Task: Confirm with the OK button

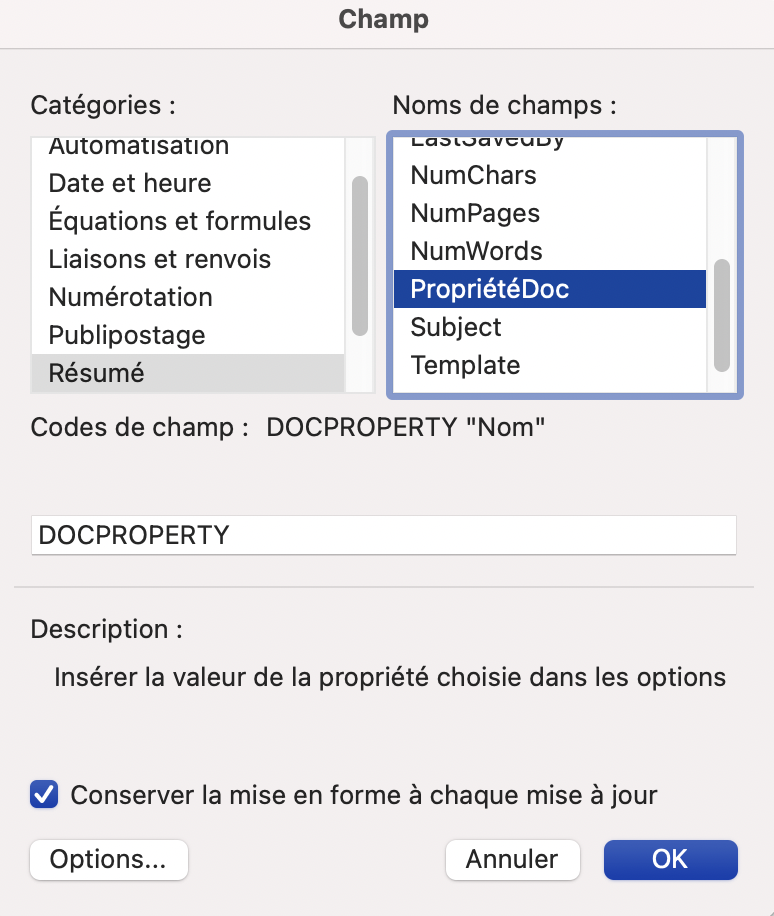Action: pos(670,859)
